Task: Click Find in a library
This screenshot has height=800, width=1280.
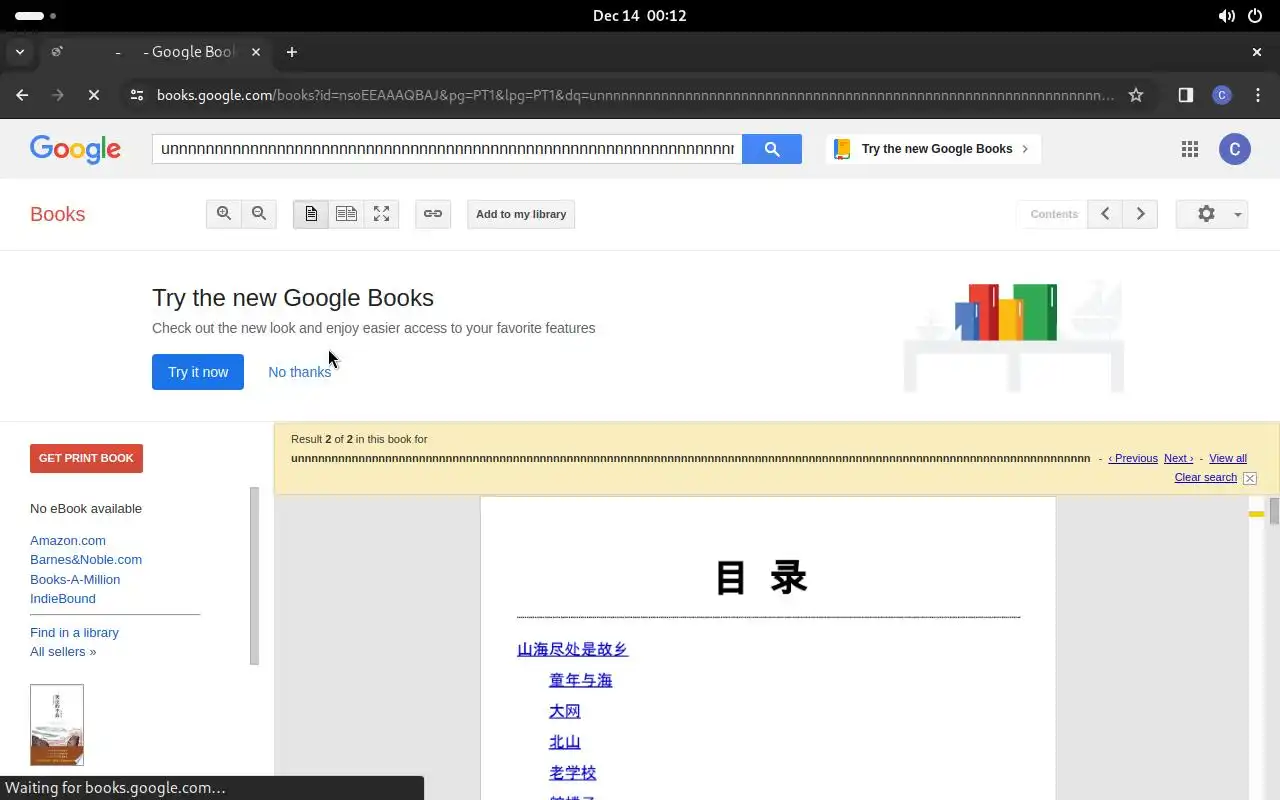Action: point(74,632)
